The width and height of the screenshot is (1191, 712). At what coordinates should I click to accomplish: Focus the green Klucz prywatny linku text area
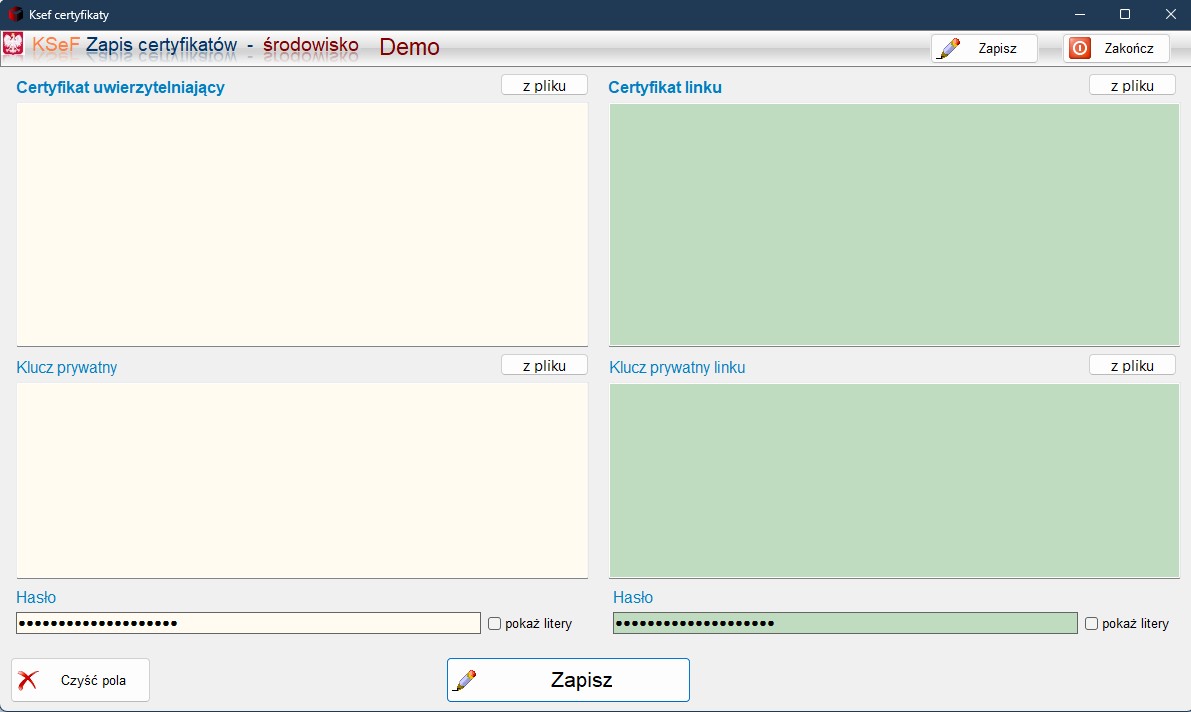point(894,480)
